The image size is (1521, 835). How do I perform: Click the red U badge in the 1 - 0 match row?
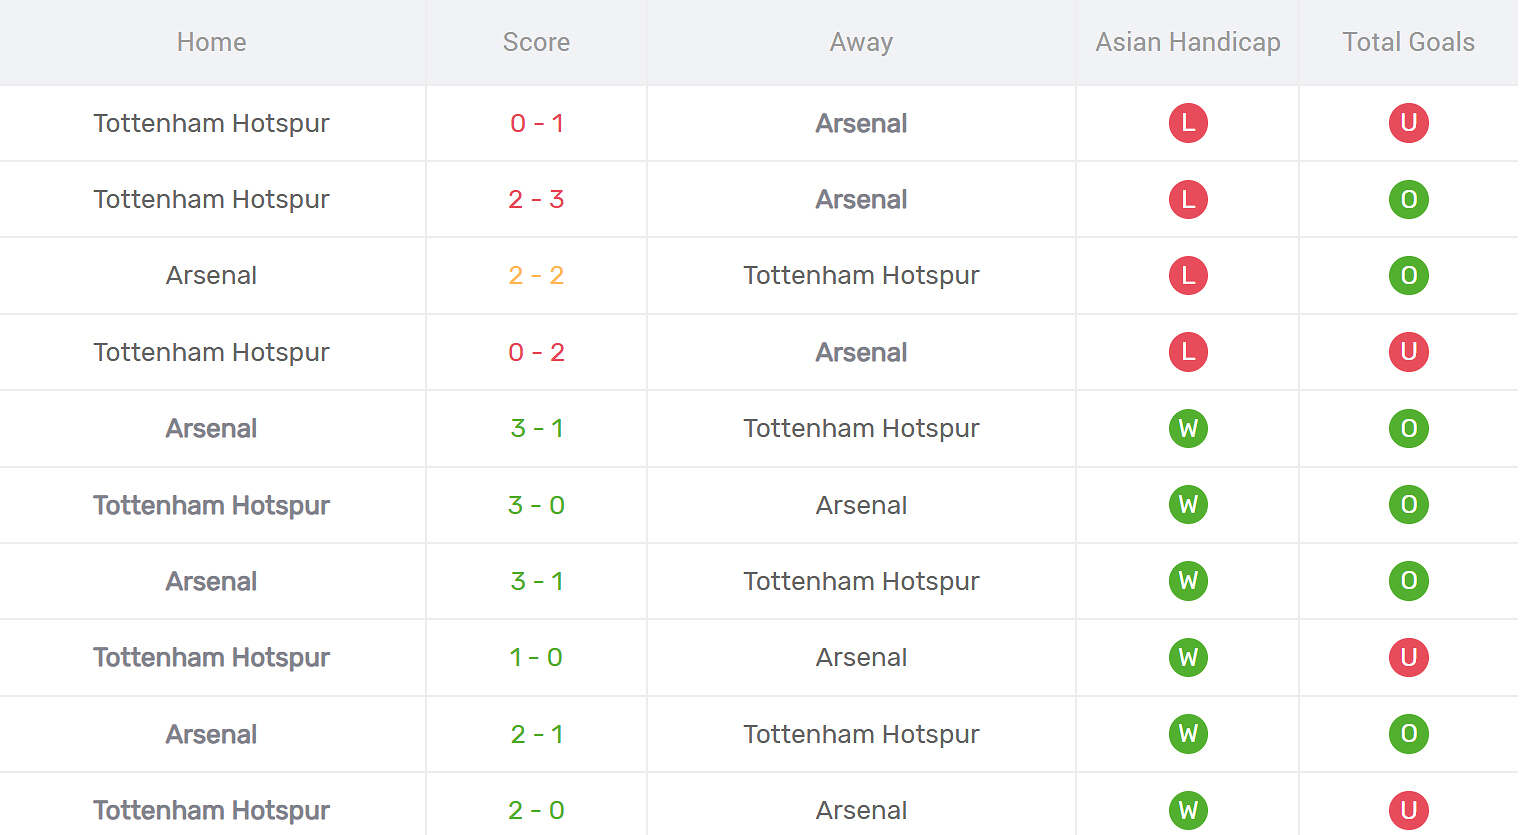click(1408, 657)
